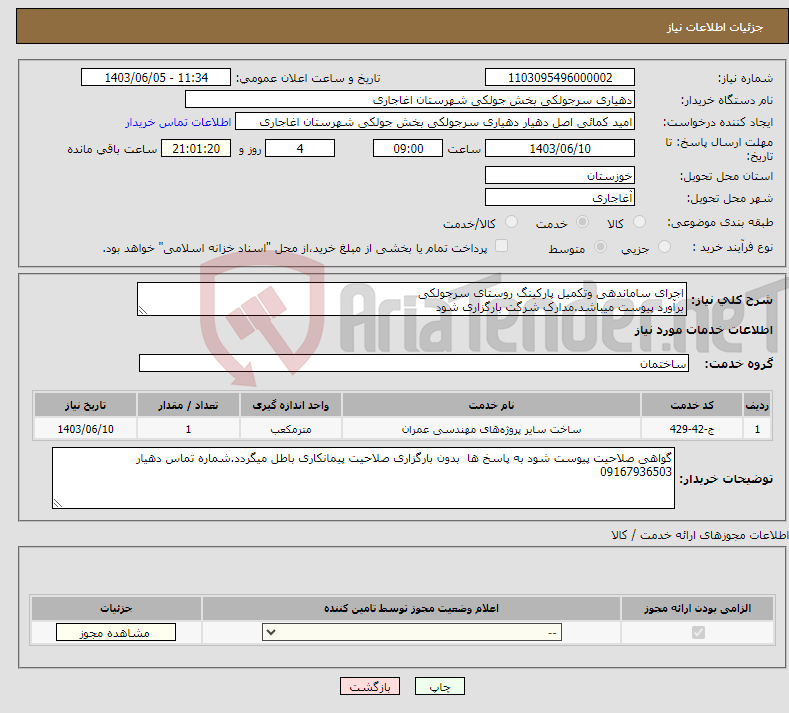Click the اطلاعات مجوزهای ارائه خدمت / کالا heading
Viewport: 789px width, 713px height.
coord(699,535)
